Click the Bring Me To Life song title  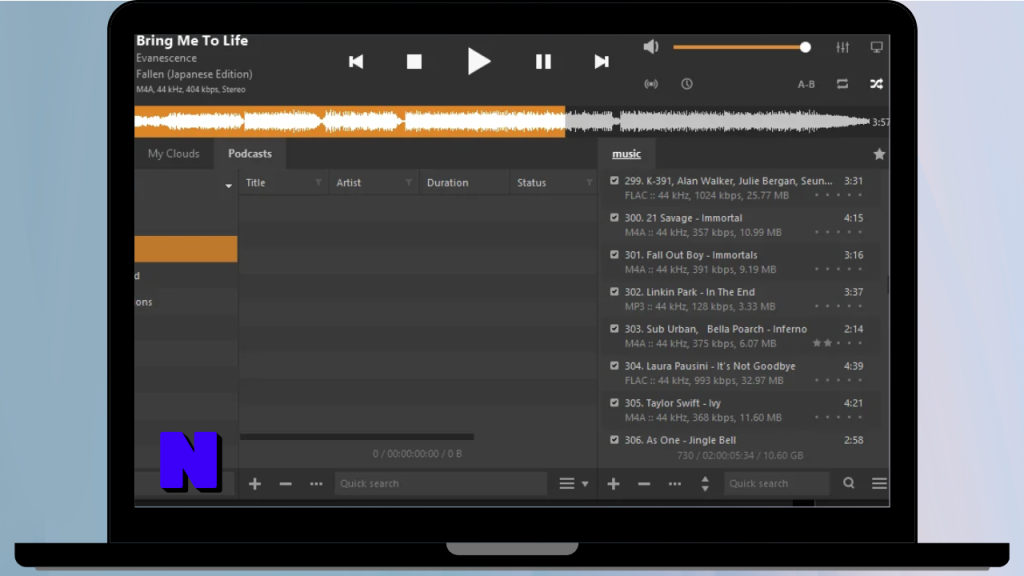pos(192,40)
